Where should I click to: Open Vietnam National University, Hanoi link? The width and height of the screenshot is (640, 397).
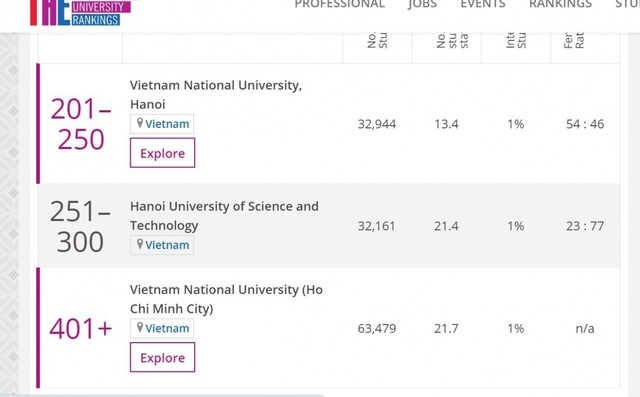coord(216,95)
